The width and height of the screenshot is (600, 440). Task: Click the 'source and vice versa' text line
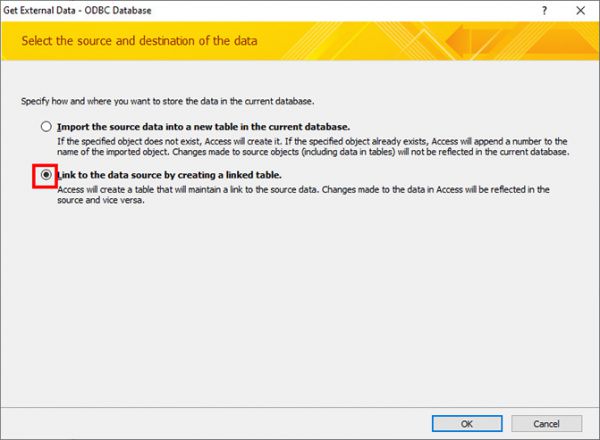point(102,199)
